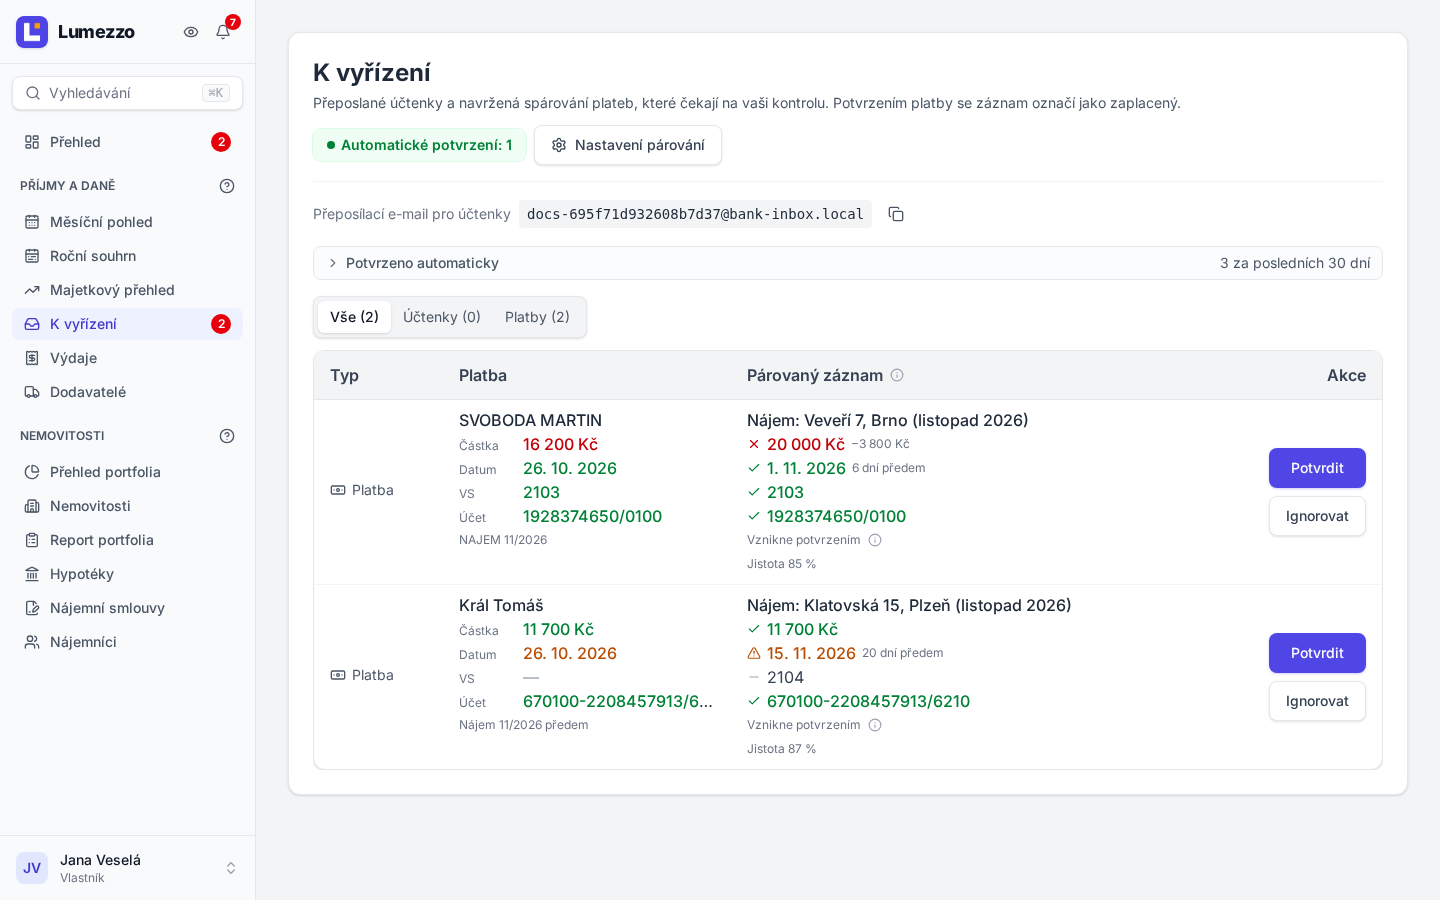The height and width of the screenshot is (900, 1440).
Task: Click the Nájem: Veveří 7, Brno record title
Action: [888, 420]
